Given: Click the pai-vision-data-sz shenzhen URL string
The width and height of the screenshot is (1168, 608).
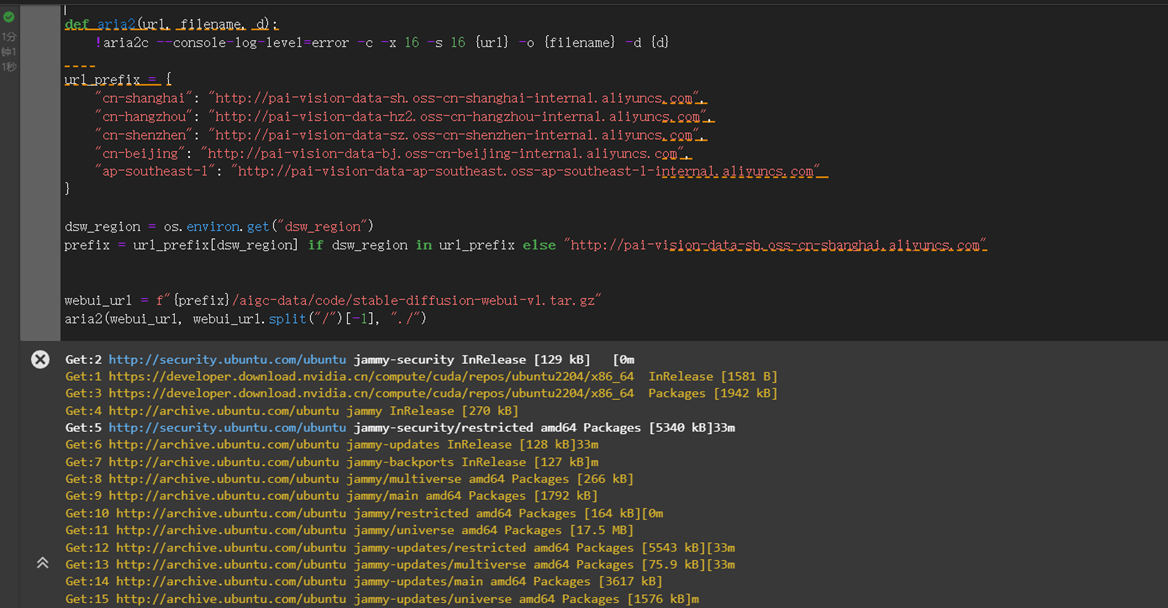Looking at the screenshot, I should point(454,135).
